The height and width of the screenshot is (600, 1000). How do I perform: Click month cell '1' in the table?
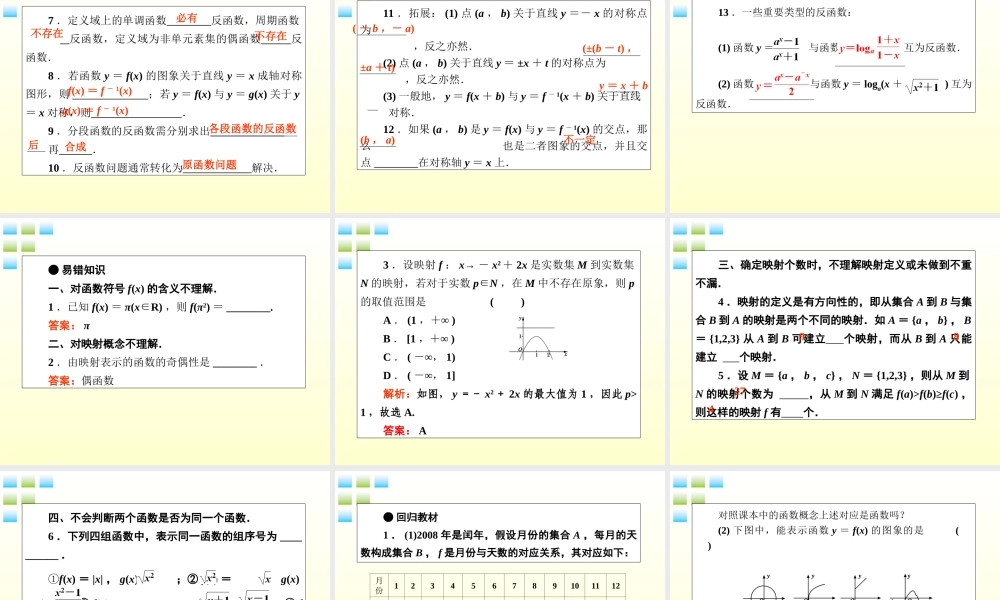[396, 585]
